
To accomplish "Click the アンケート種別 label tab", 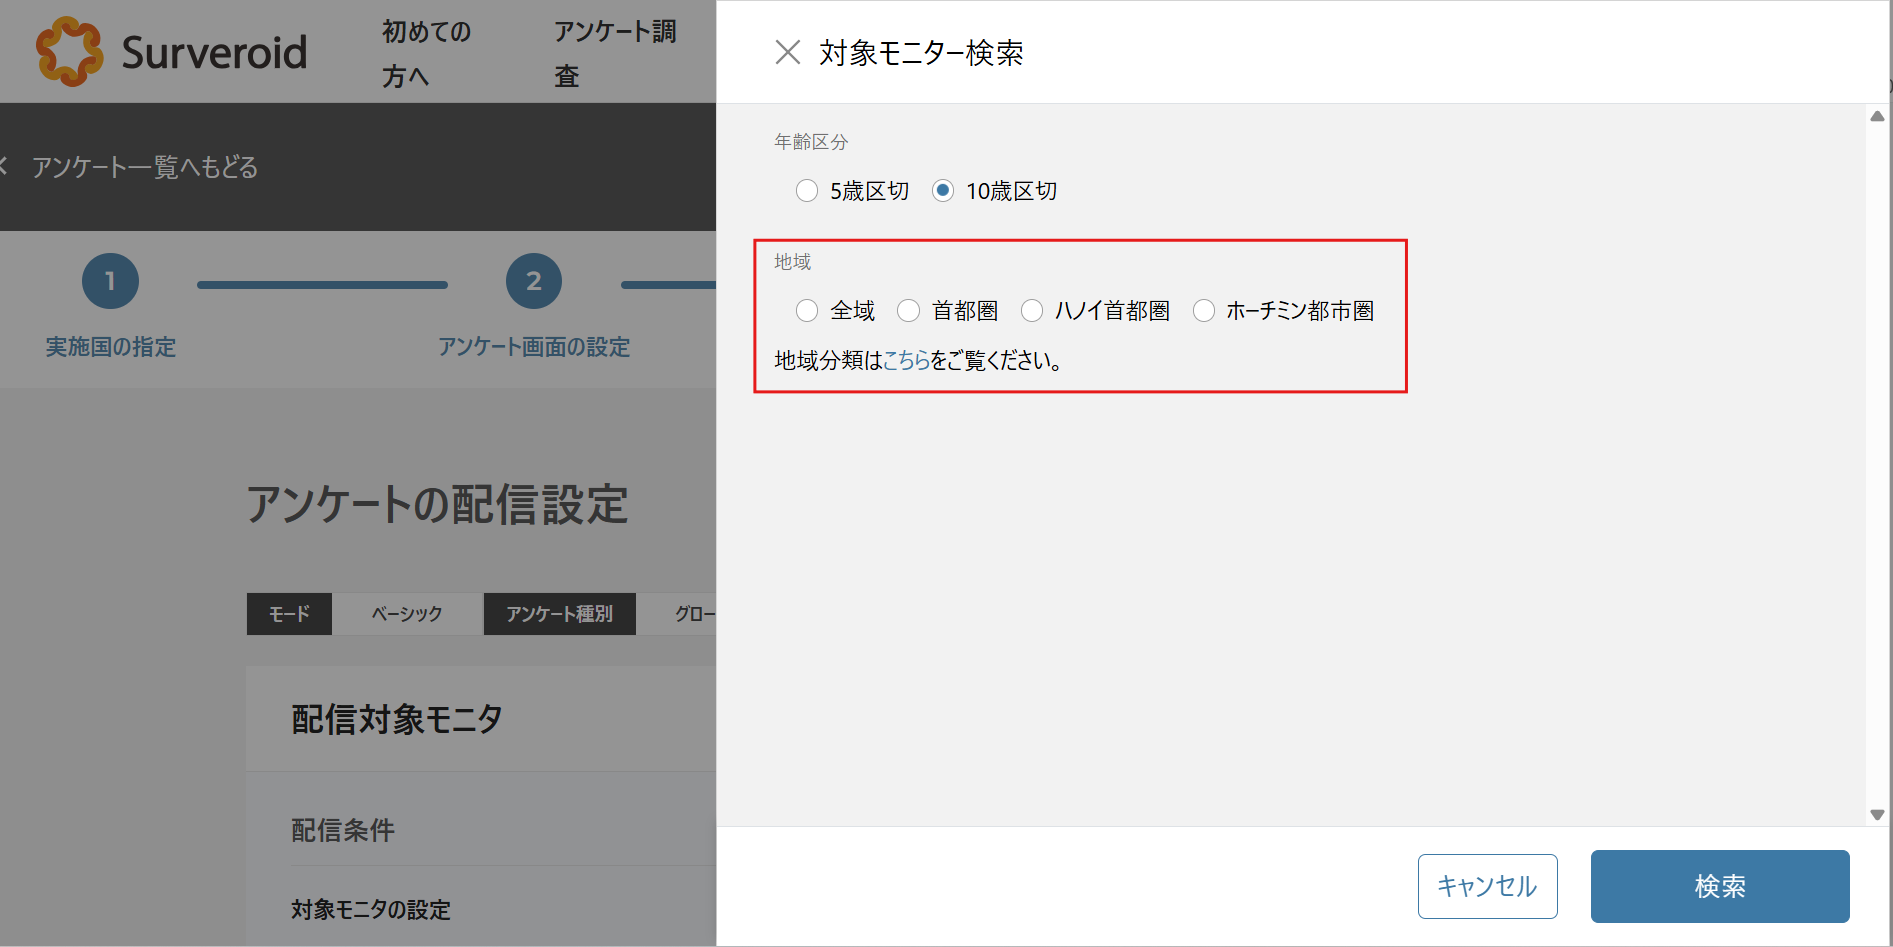I will 559,614.
